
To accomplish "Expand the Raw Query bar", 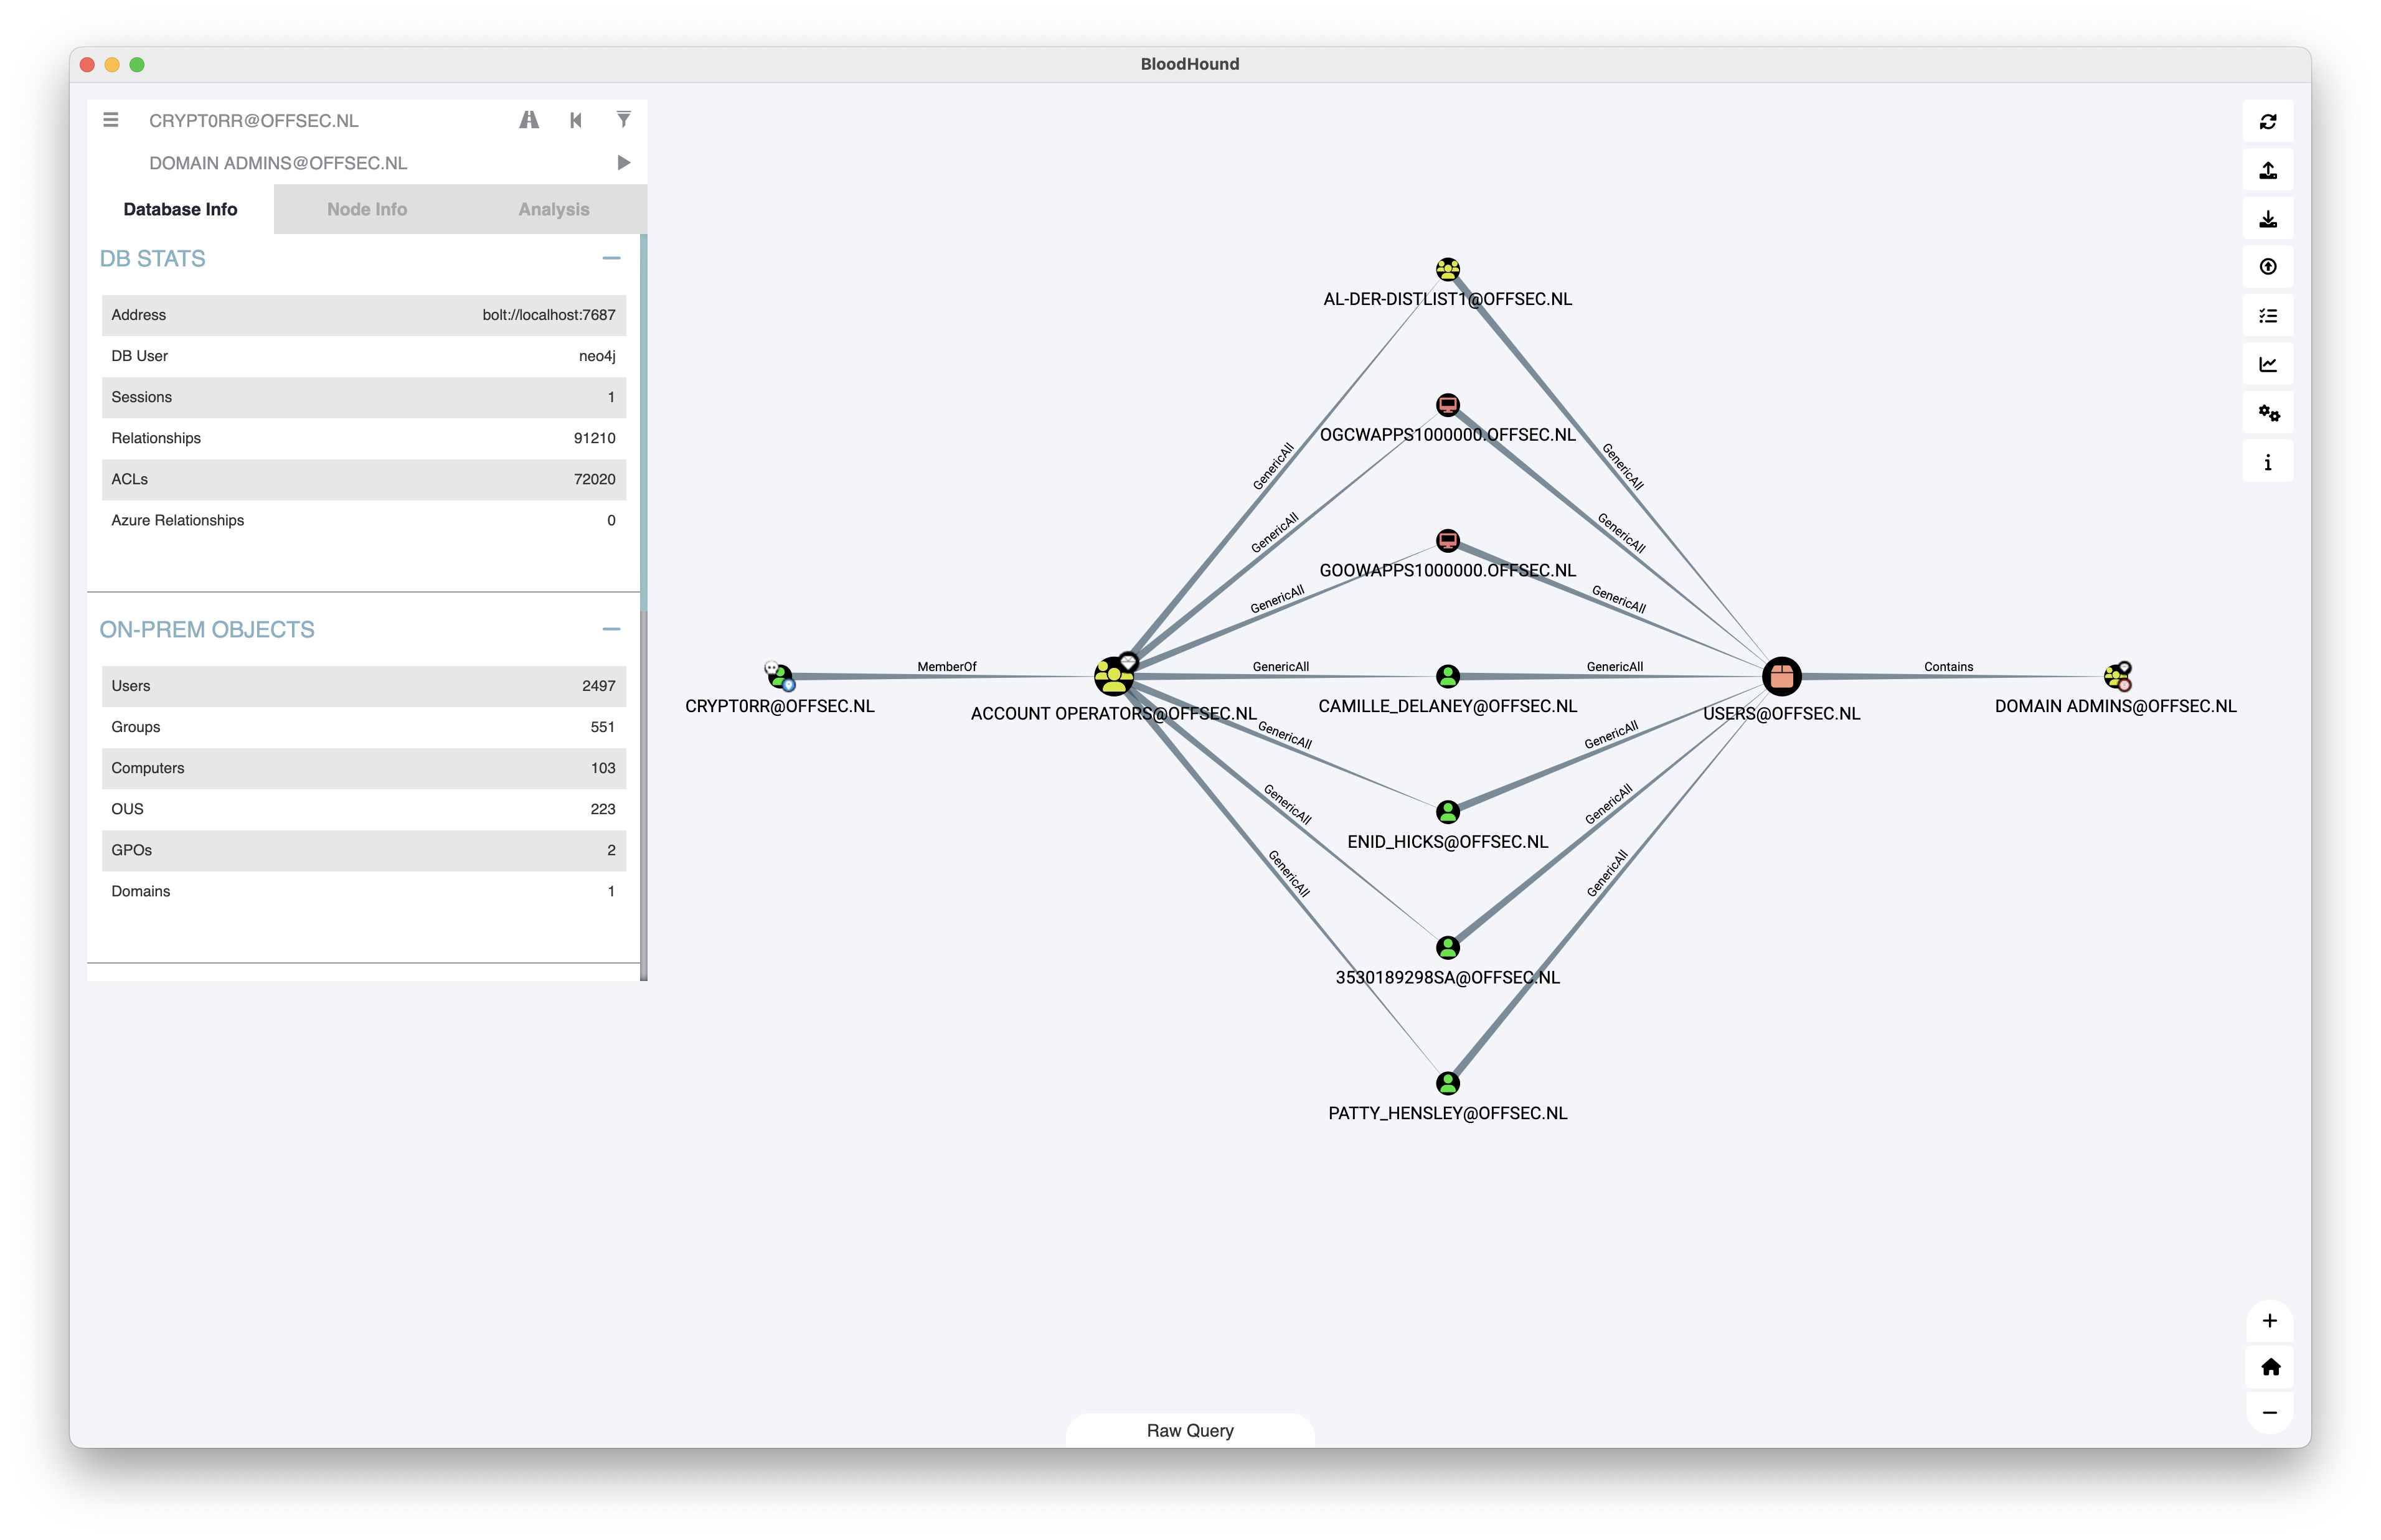I will tap(1189, 1430).
